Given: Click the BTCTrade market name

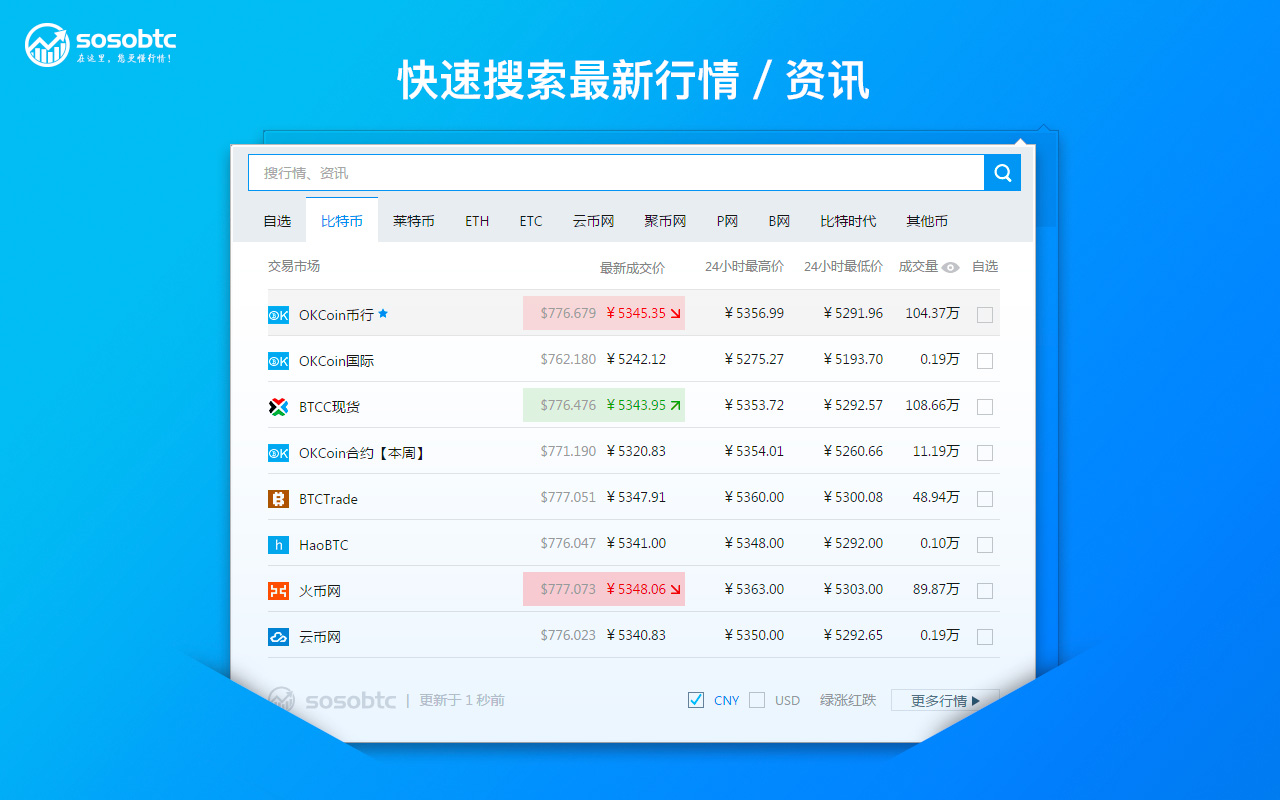Looking at the screenshot, I should [x=328, y=499].
